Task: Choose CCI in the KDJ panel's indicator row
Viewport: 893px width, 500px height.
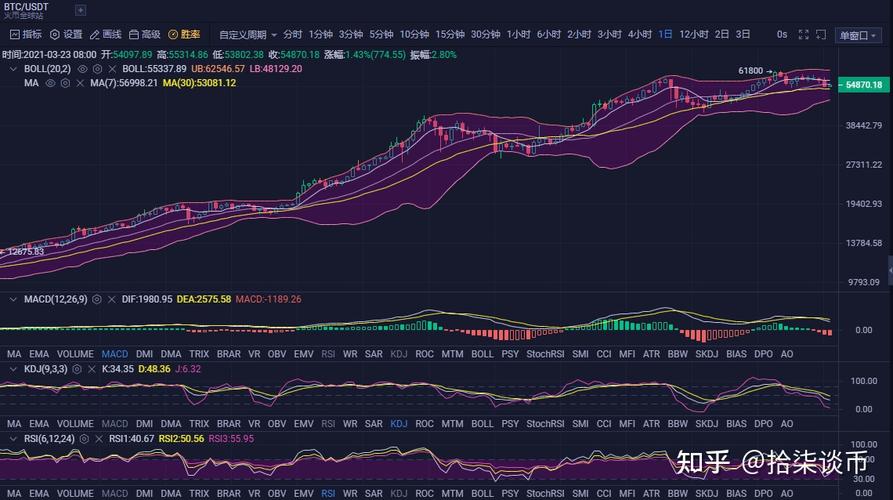Action: pos(604,424)
